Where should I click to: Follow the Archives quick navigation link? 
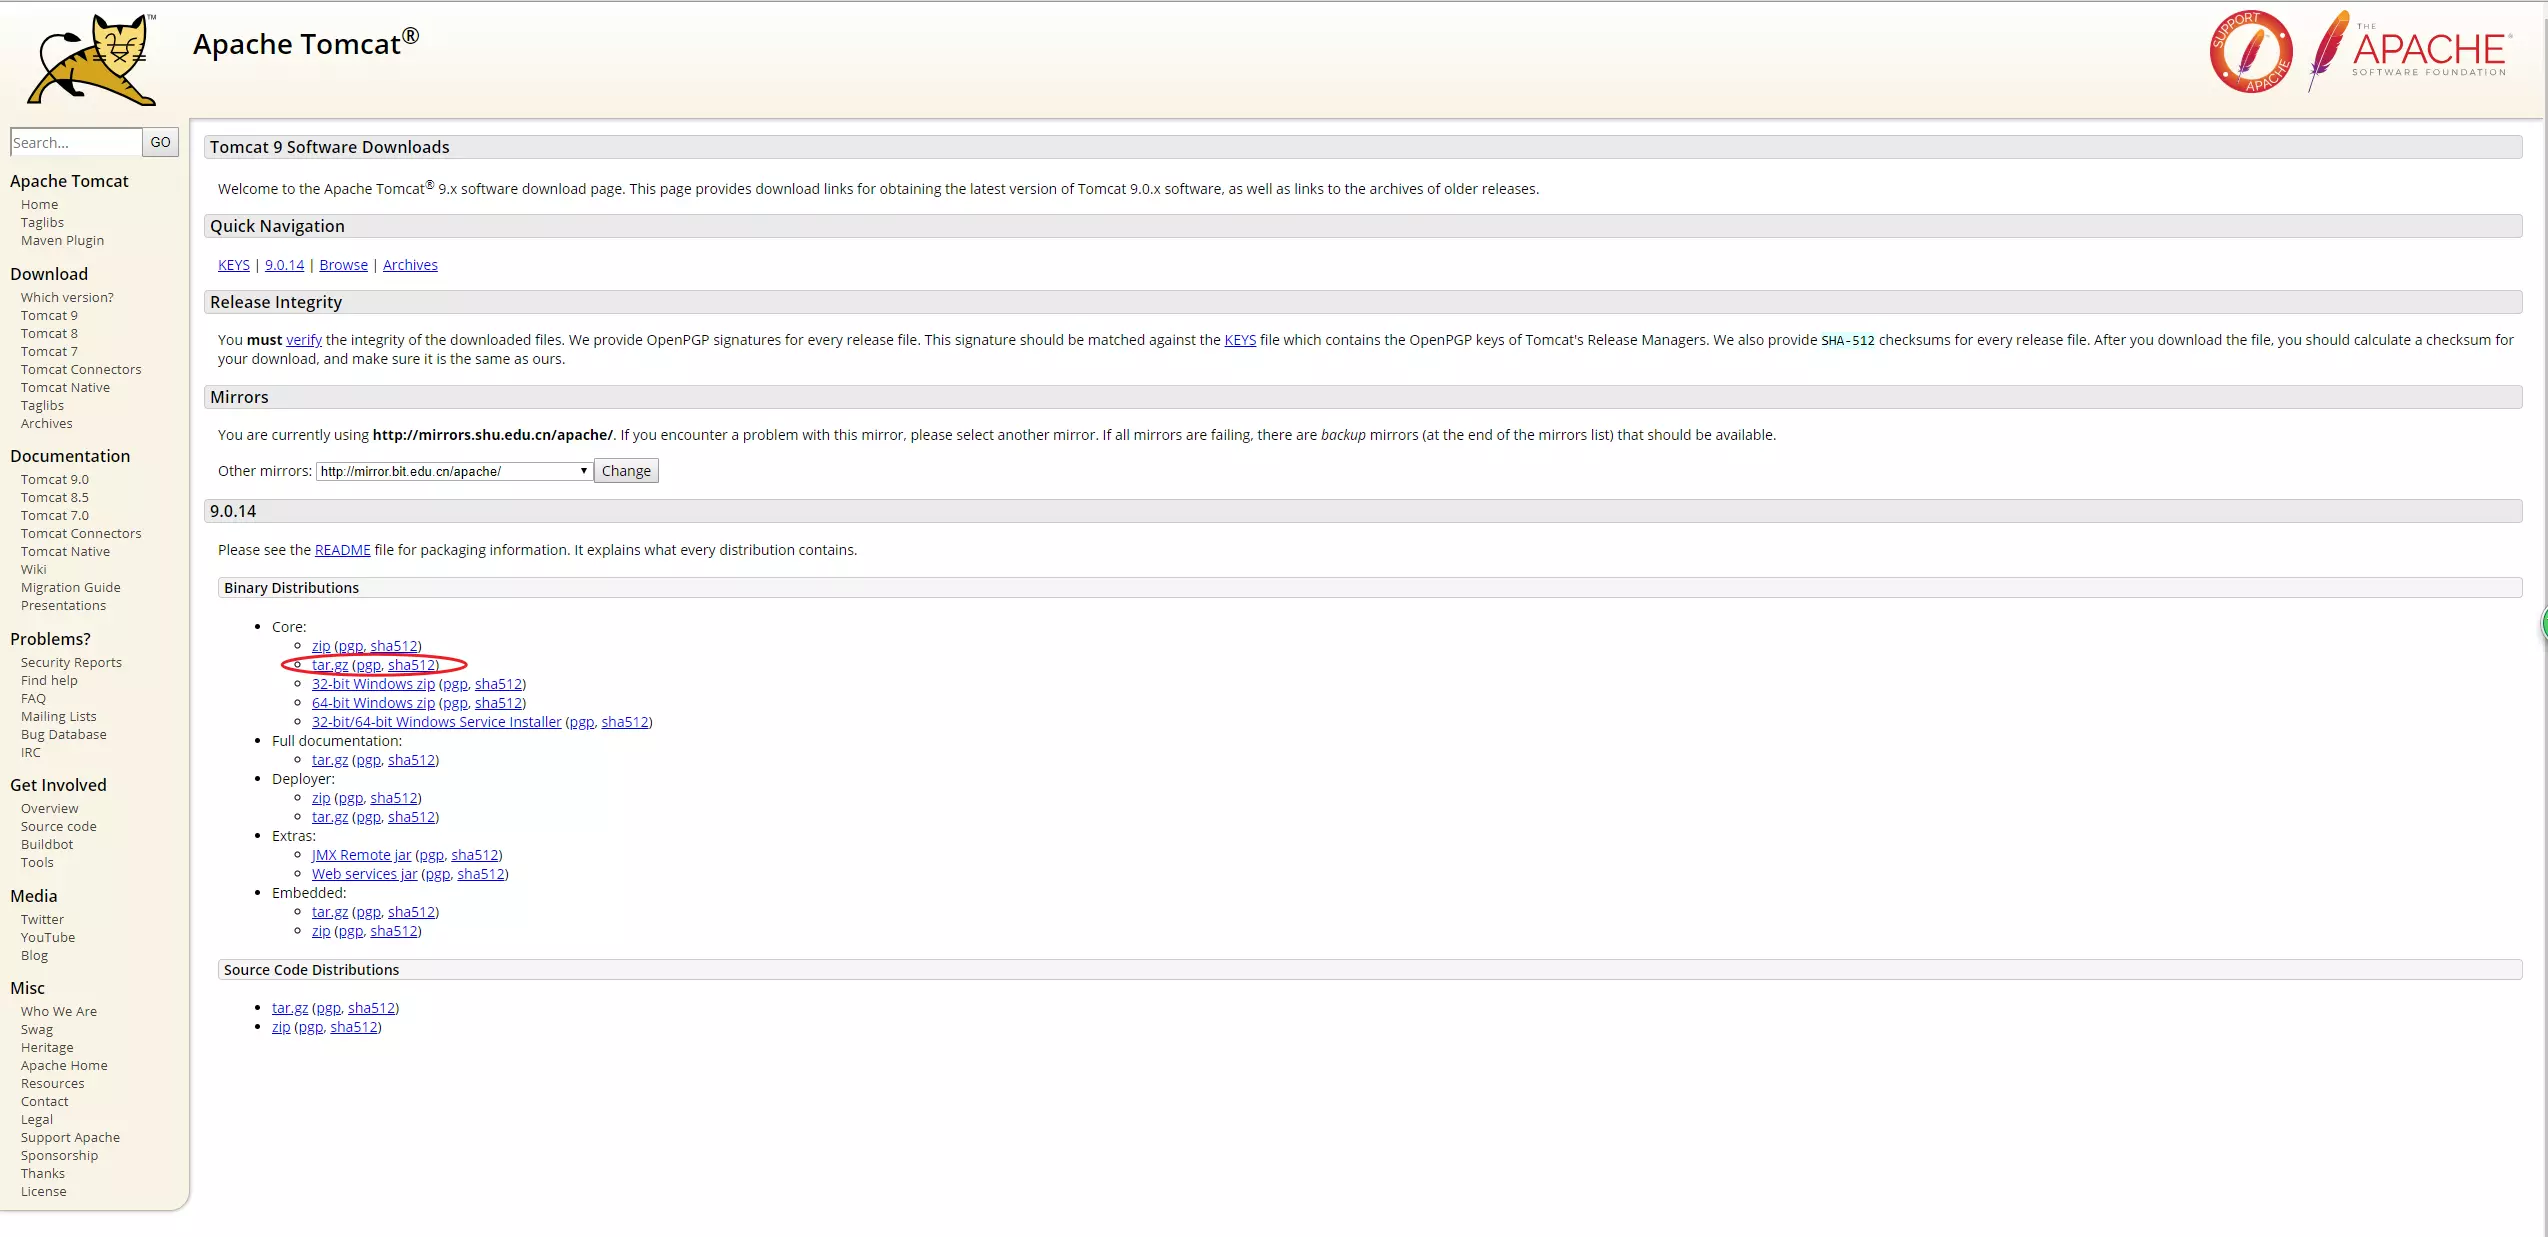[410, 265]
